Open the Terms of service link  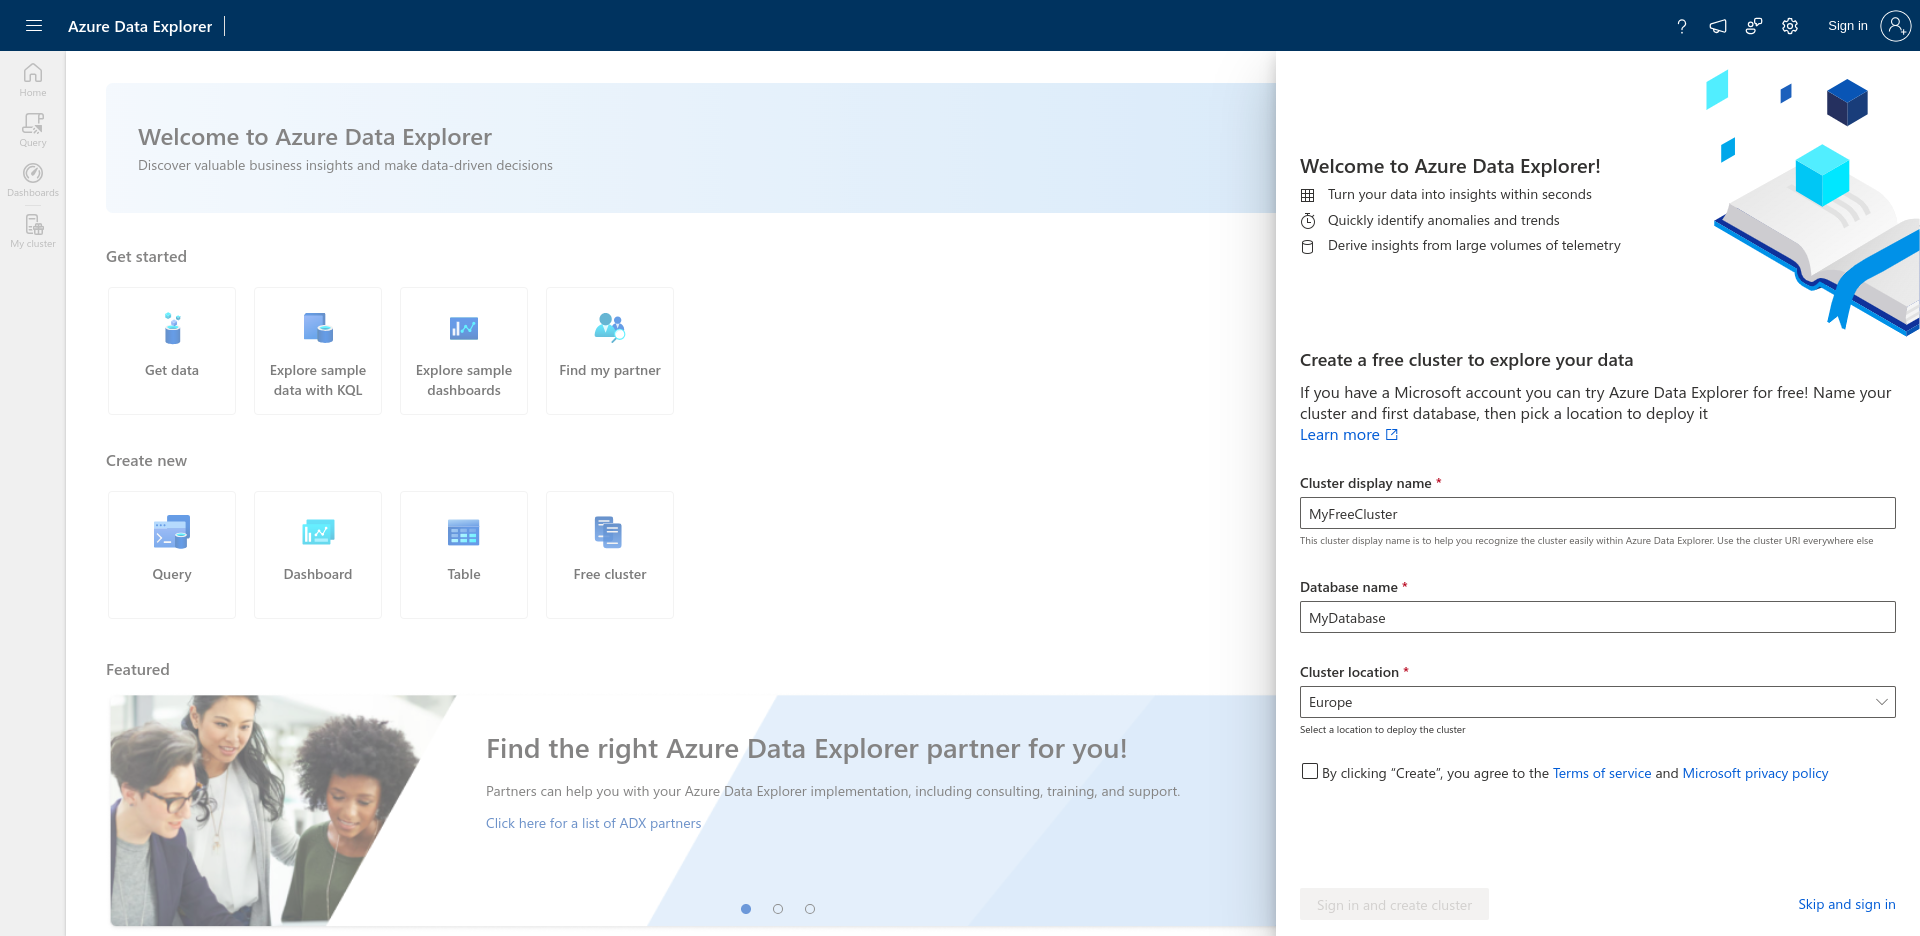click(x=1602, y=773)
